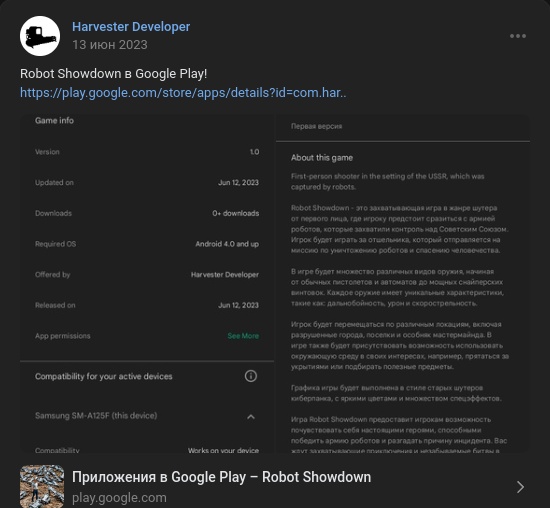Open the Harvester Developer author name link
Viewport: 550px width, 508px height.
131,27
